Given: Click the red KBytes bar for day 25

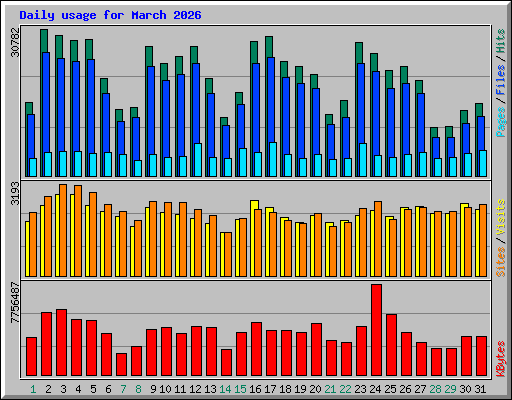Looking at the screenshot, I should point(391,345).
